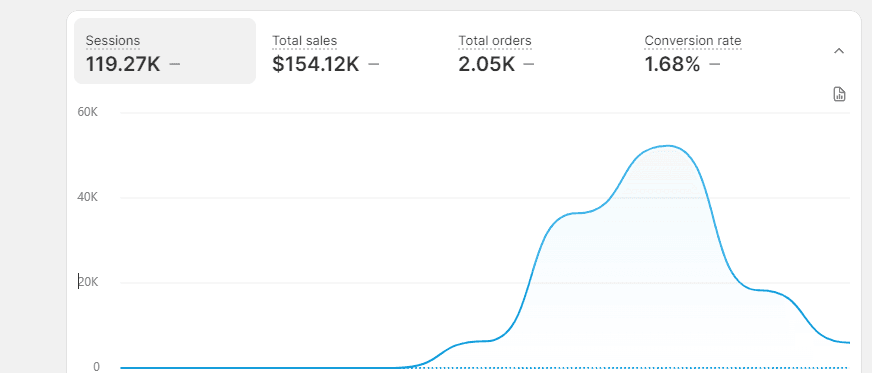Click the highest peak of the sessions curve
This screenshot has width=872, height=373.
point(668,146)
